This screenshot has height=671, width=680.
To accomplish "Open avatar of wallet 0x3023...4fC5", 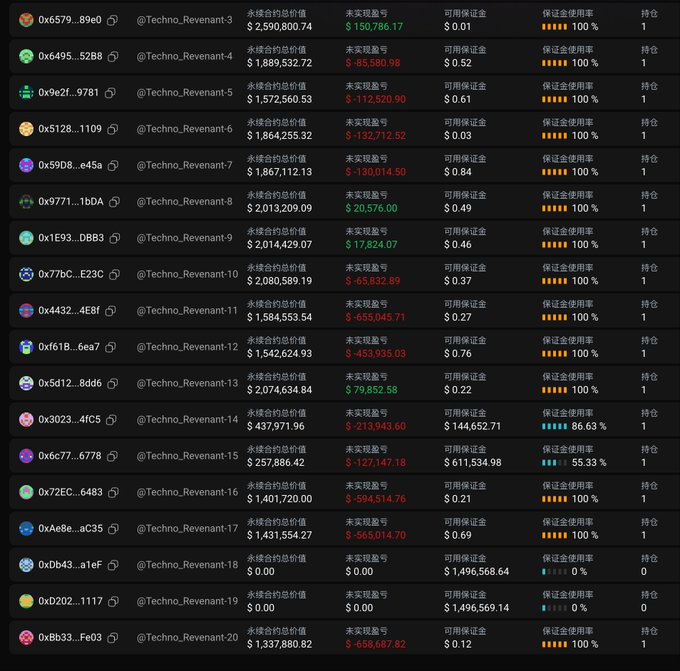I will pyautogui.click(x=26, y=419).
